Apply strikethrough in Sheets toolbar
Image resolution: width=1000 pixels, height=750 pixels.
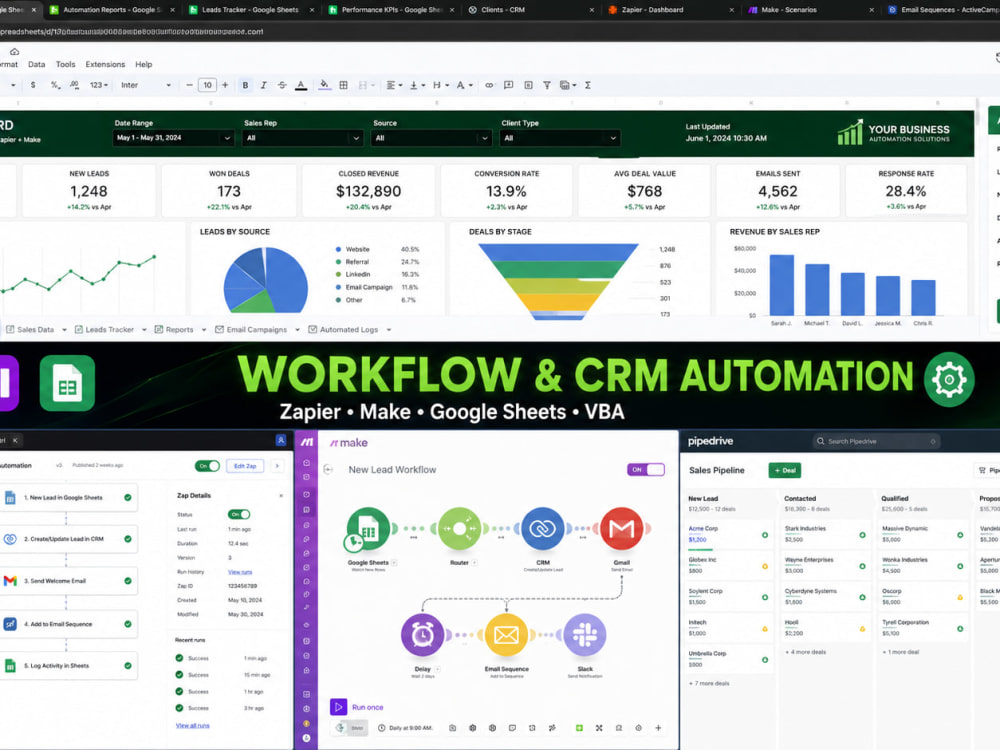click(282, 85)
